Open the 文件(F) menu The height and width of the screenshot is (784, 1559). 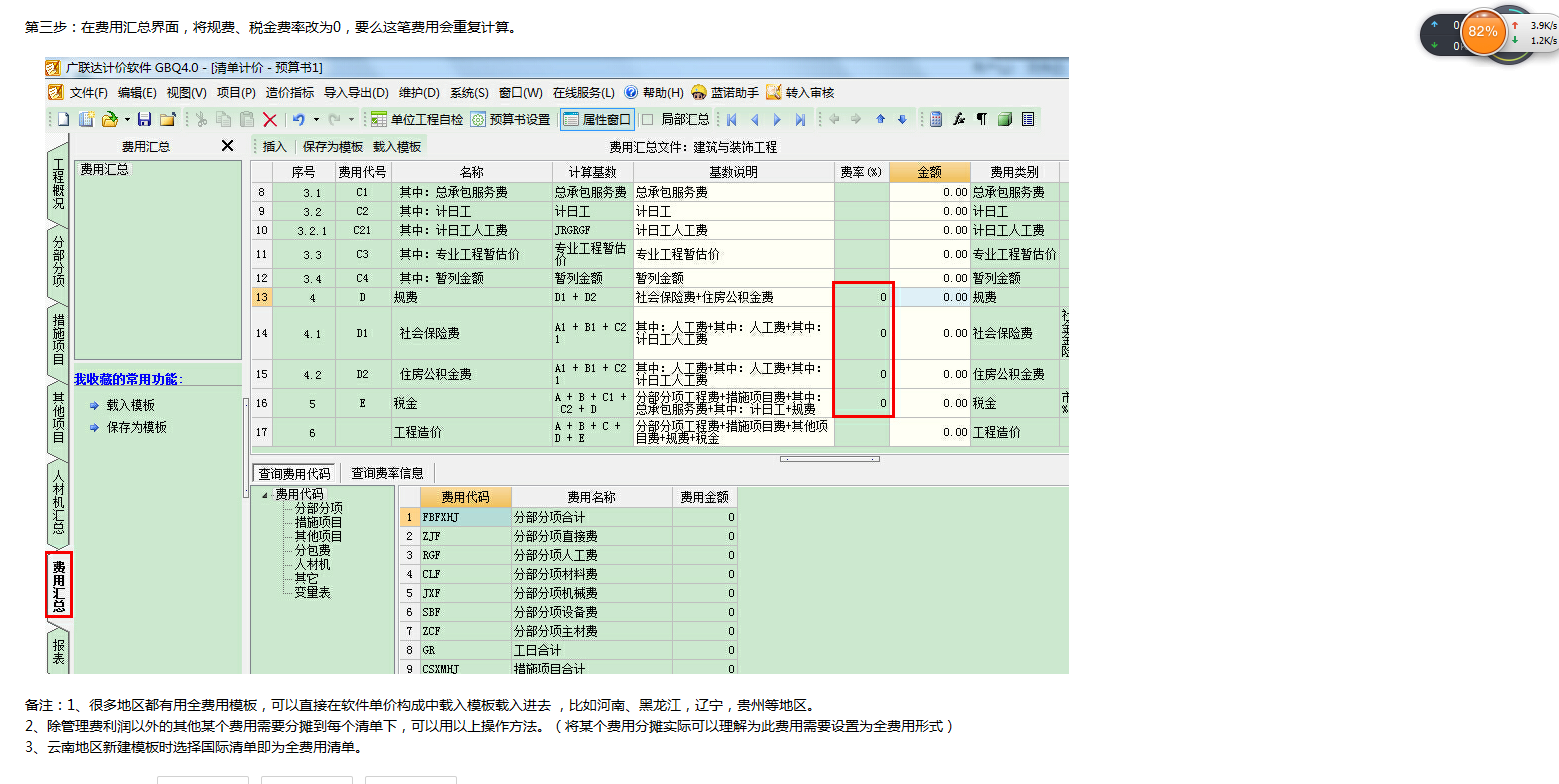88,93
